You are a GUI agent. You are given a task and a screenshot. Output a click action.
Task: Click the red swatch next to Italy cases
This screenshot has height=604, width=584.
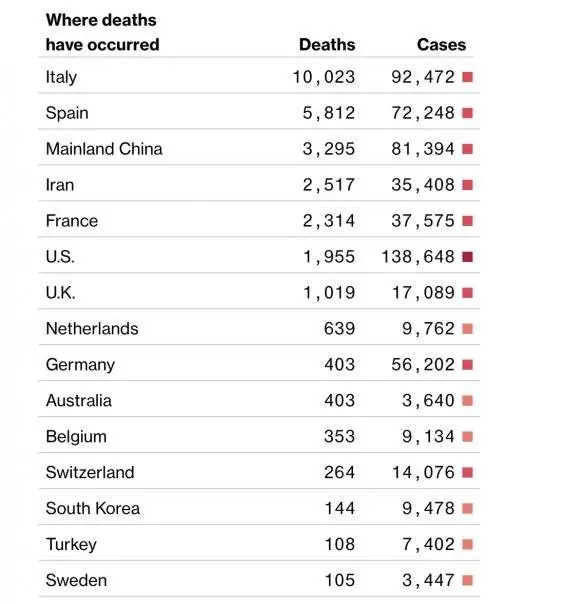(x=467, y=77)
